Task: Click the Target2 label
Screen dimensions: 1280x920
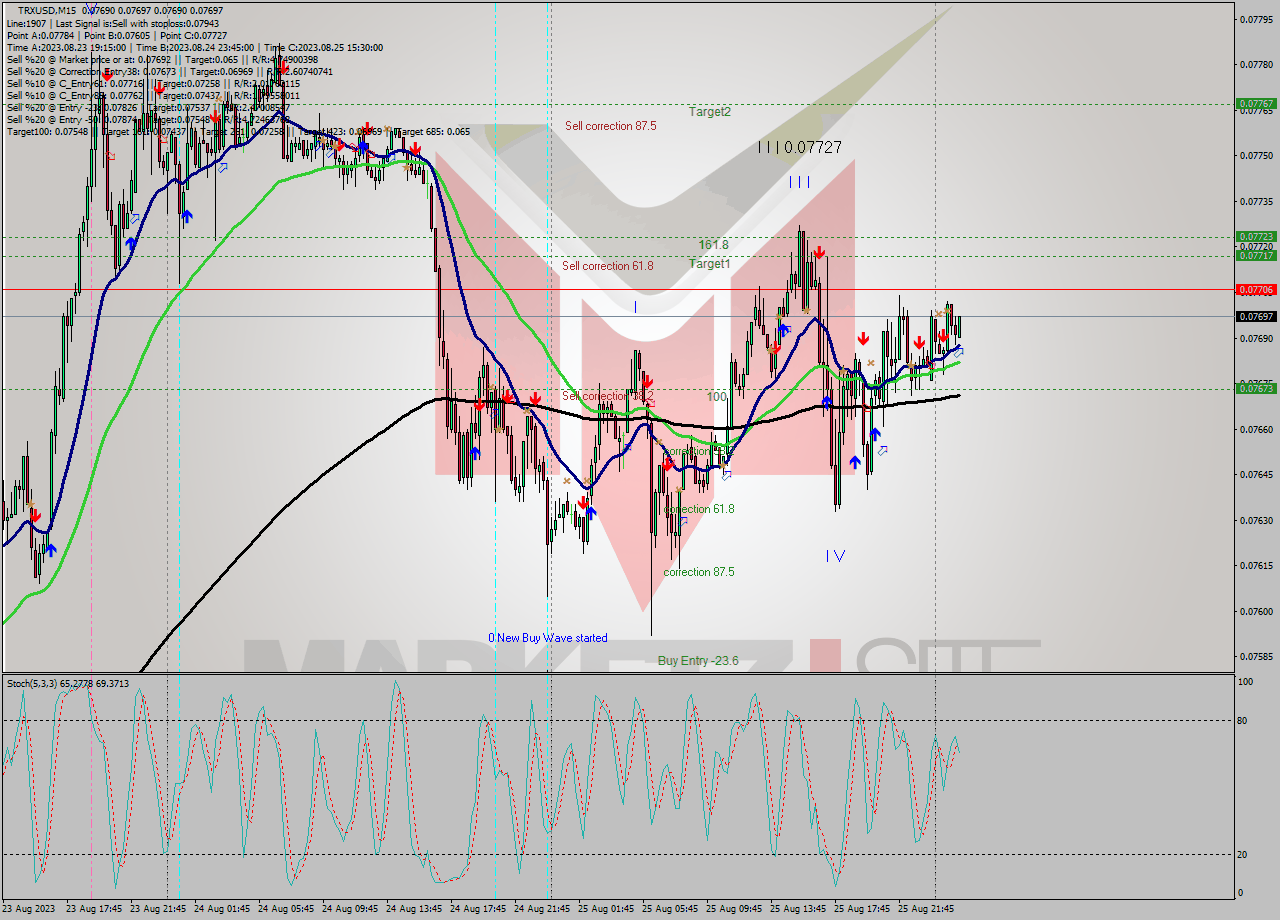Action: (x=709, y=112)
